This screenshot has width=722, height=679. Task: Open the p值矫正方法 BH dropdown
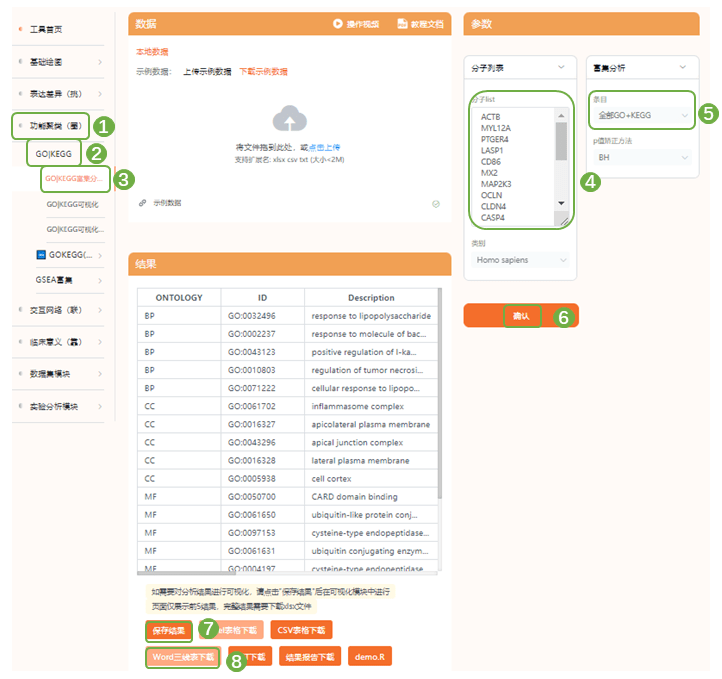(638, 157)
